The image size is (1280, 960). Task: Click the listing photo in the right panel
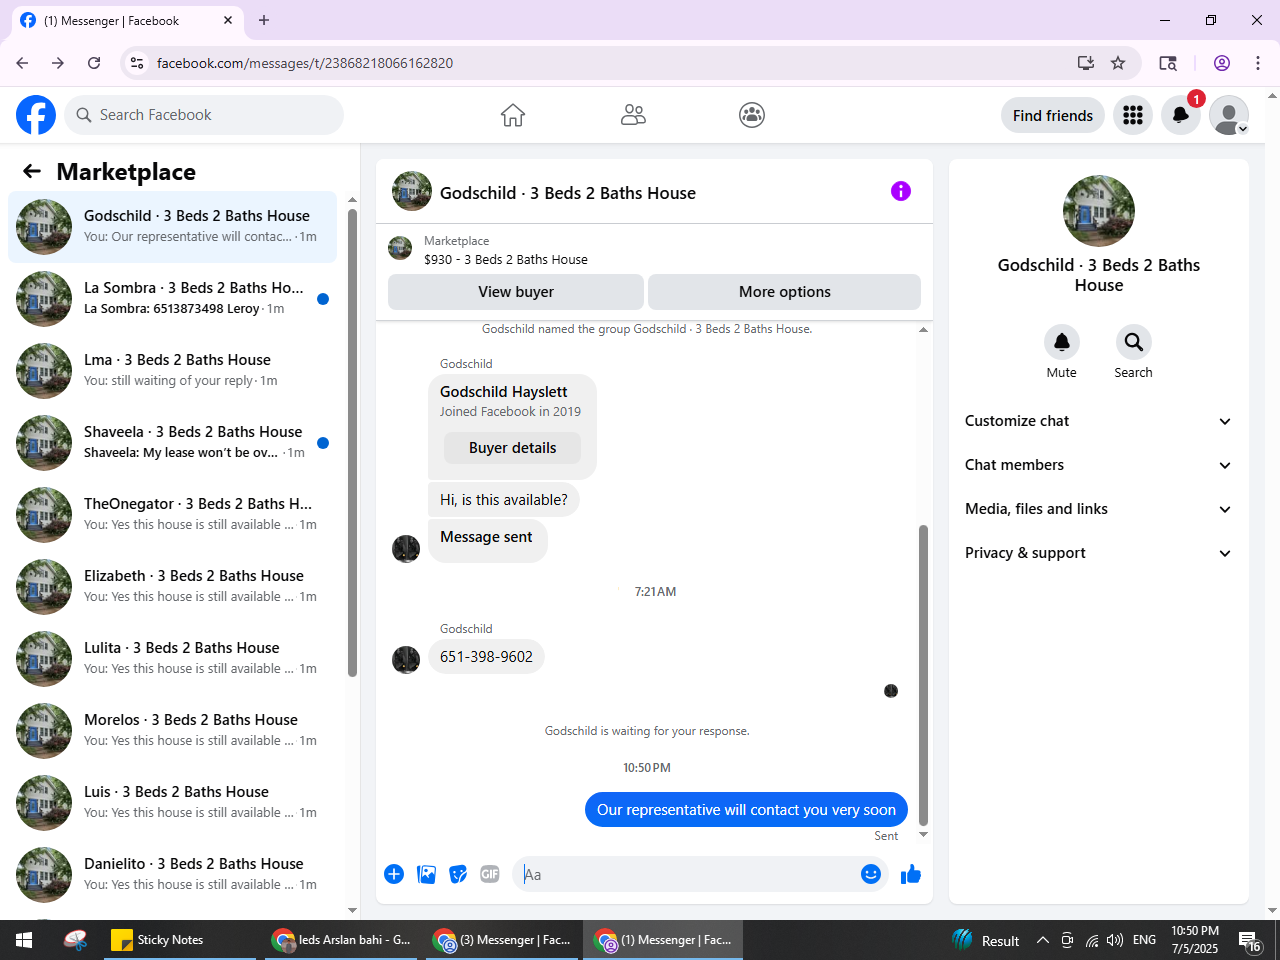pyautogui.click(x=1099, y=211)
